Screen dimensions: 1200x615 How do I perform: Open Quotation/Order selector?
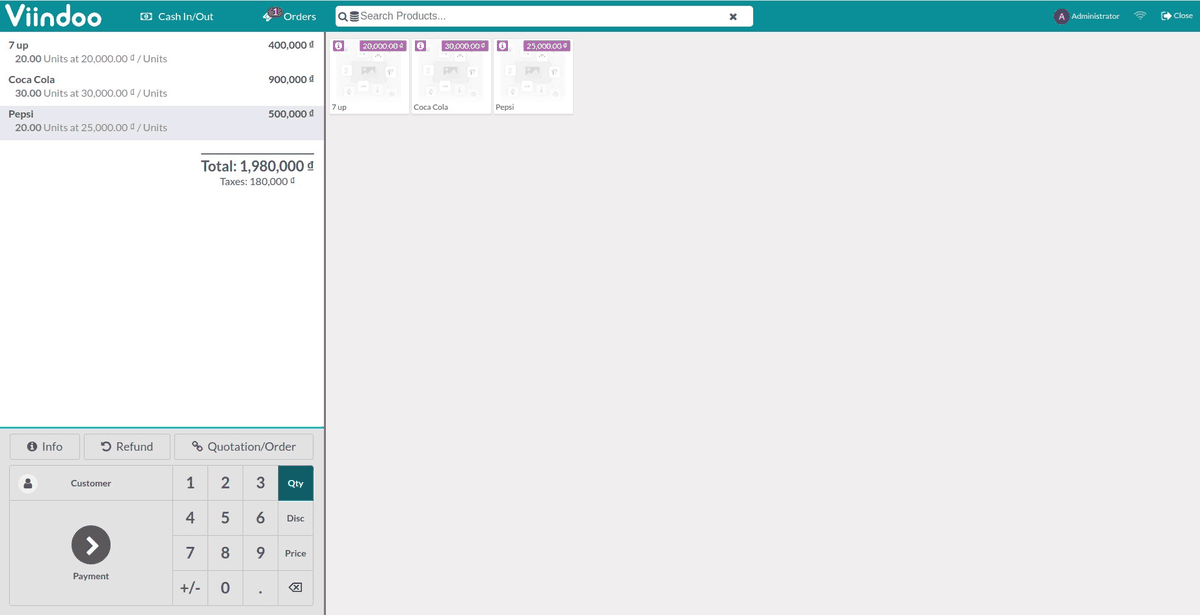243,447
